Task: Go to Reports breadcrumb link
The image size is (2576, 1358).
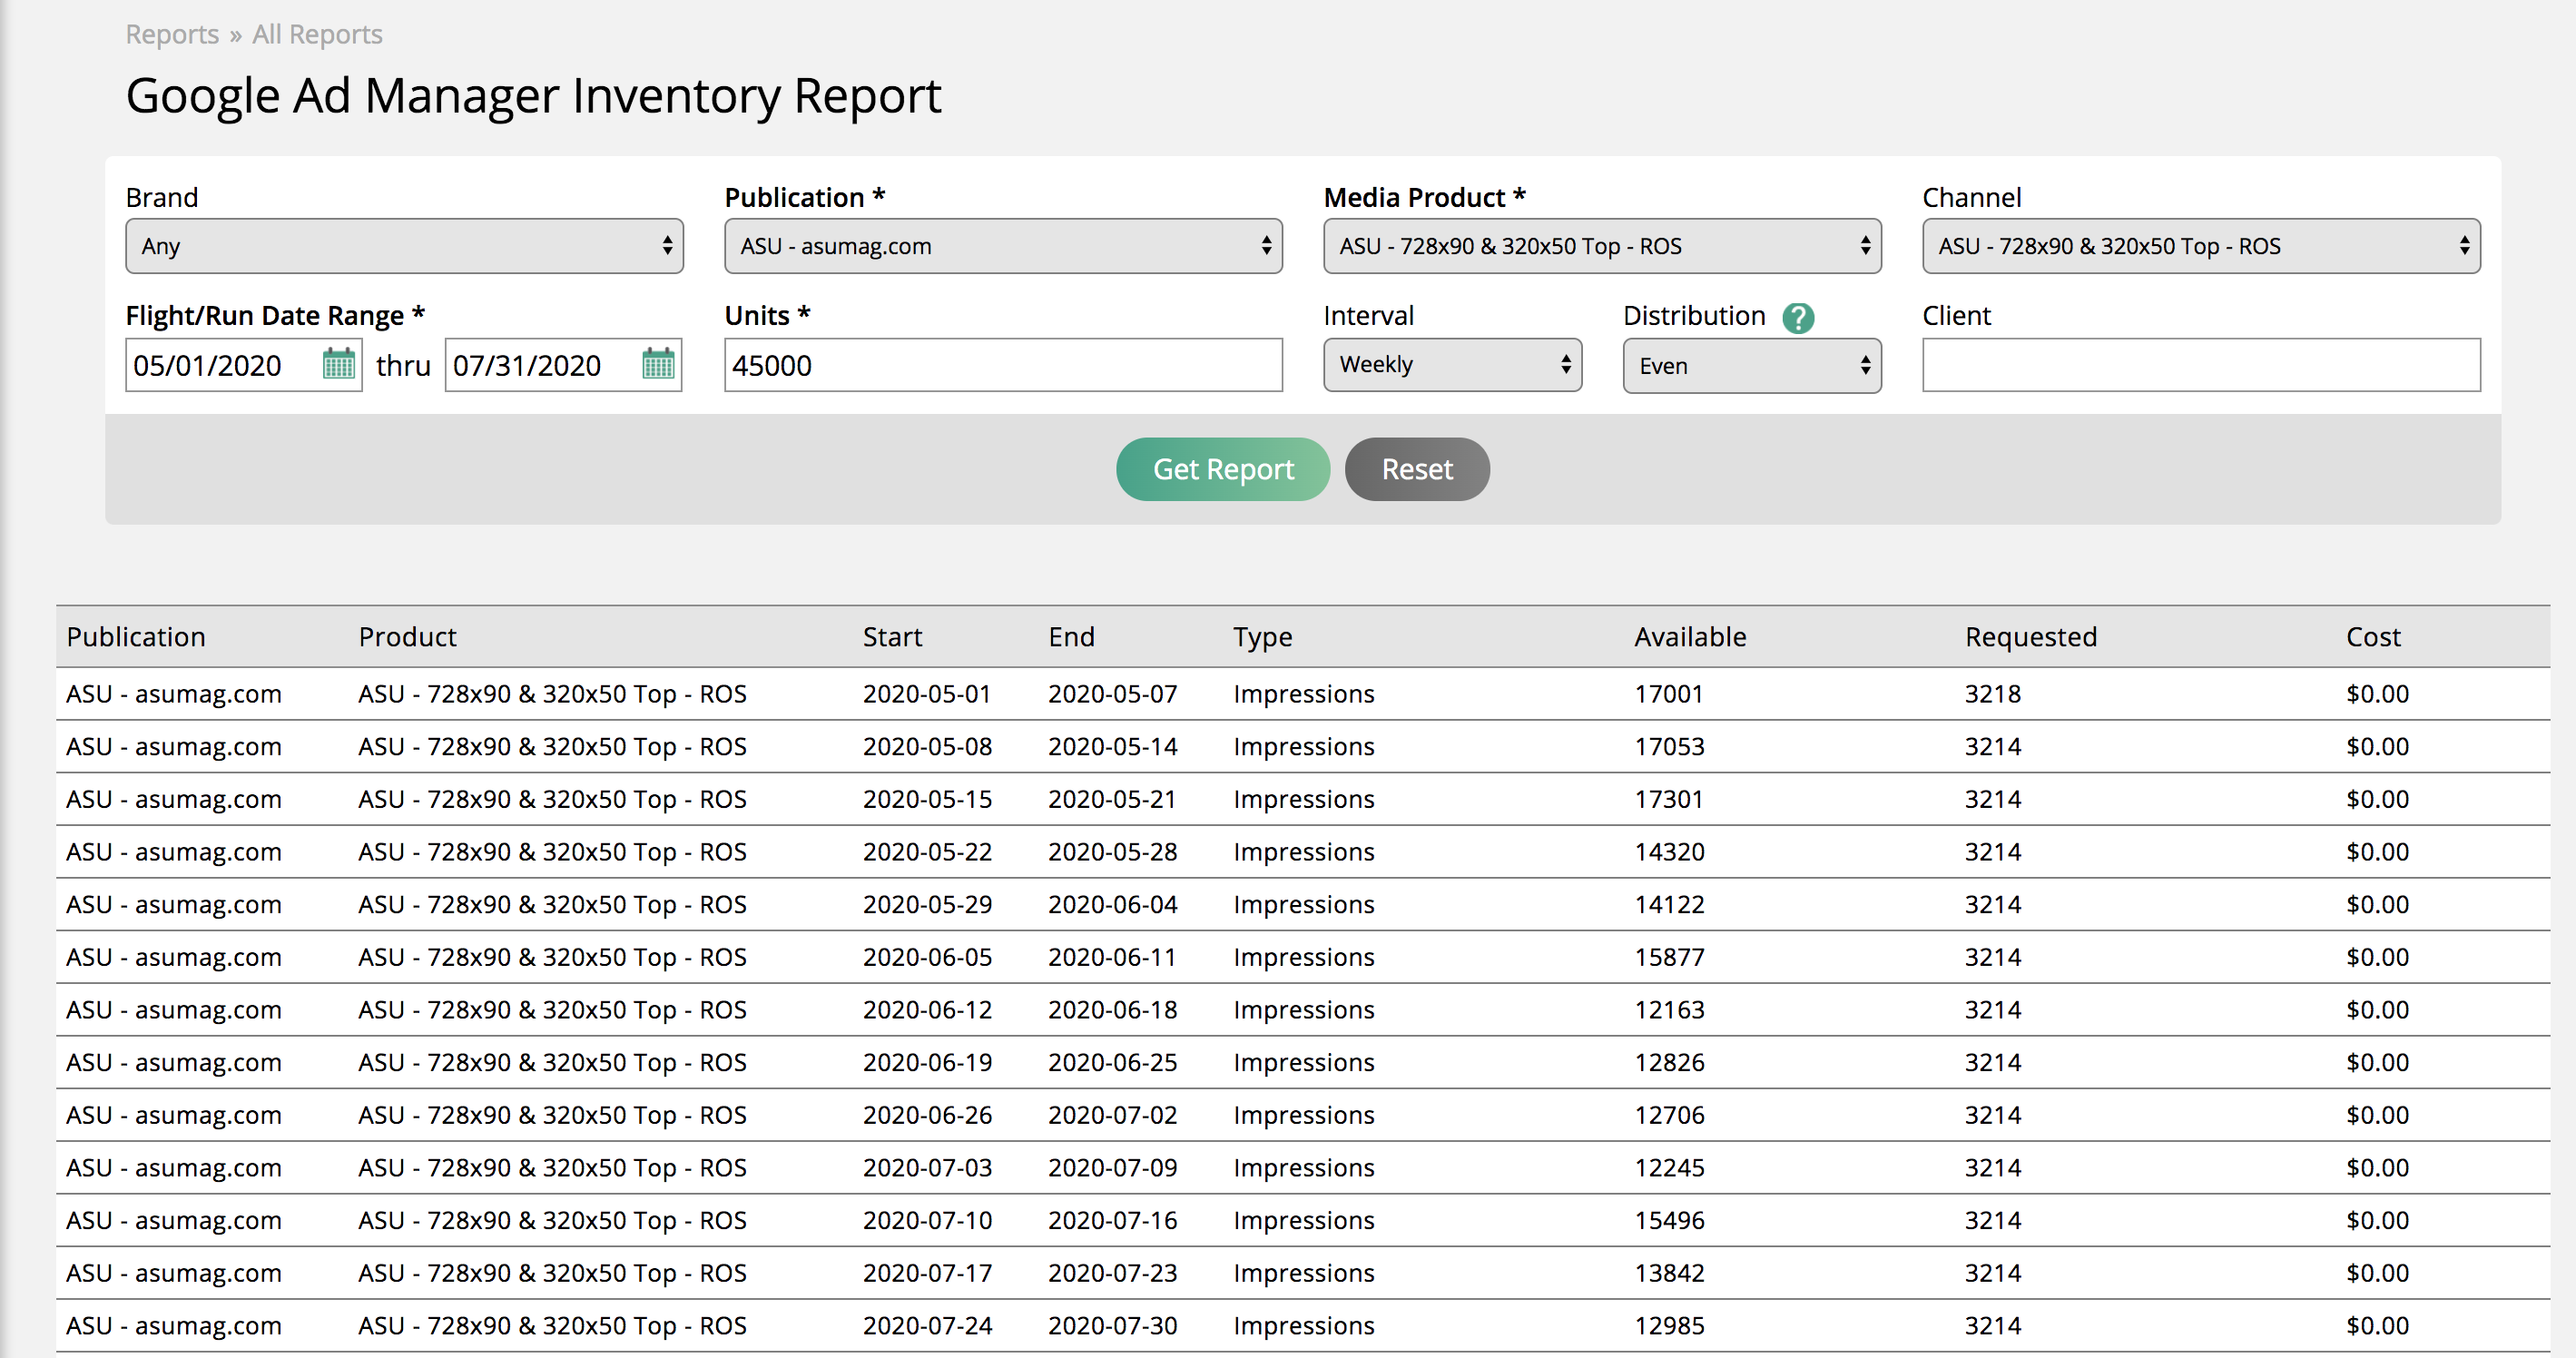Action: [172, 34]
